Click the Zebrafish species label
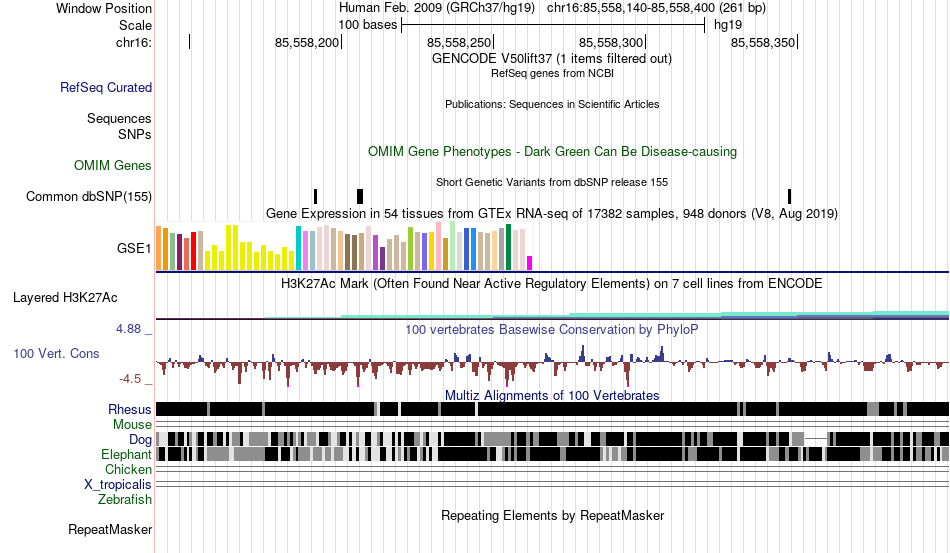950x553 pixels. (x=125, y=500)
